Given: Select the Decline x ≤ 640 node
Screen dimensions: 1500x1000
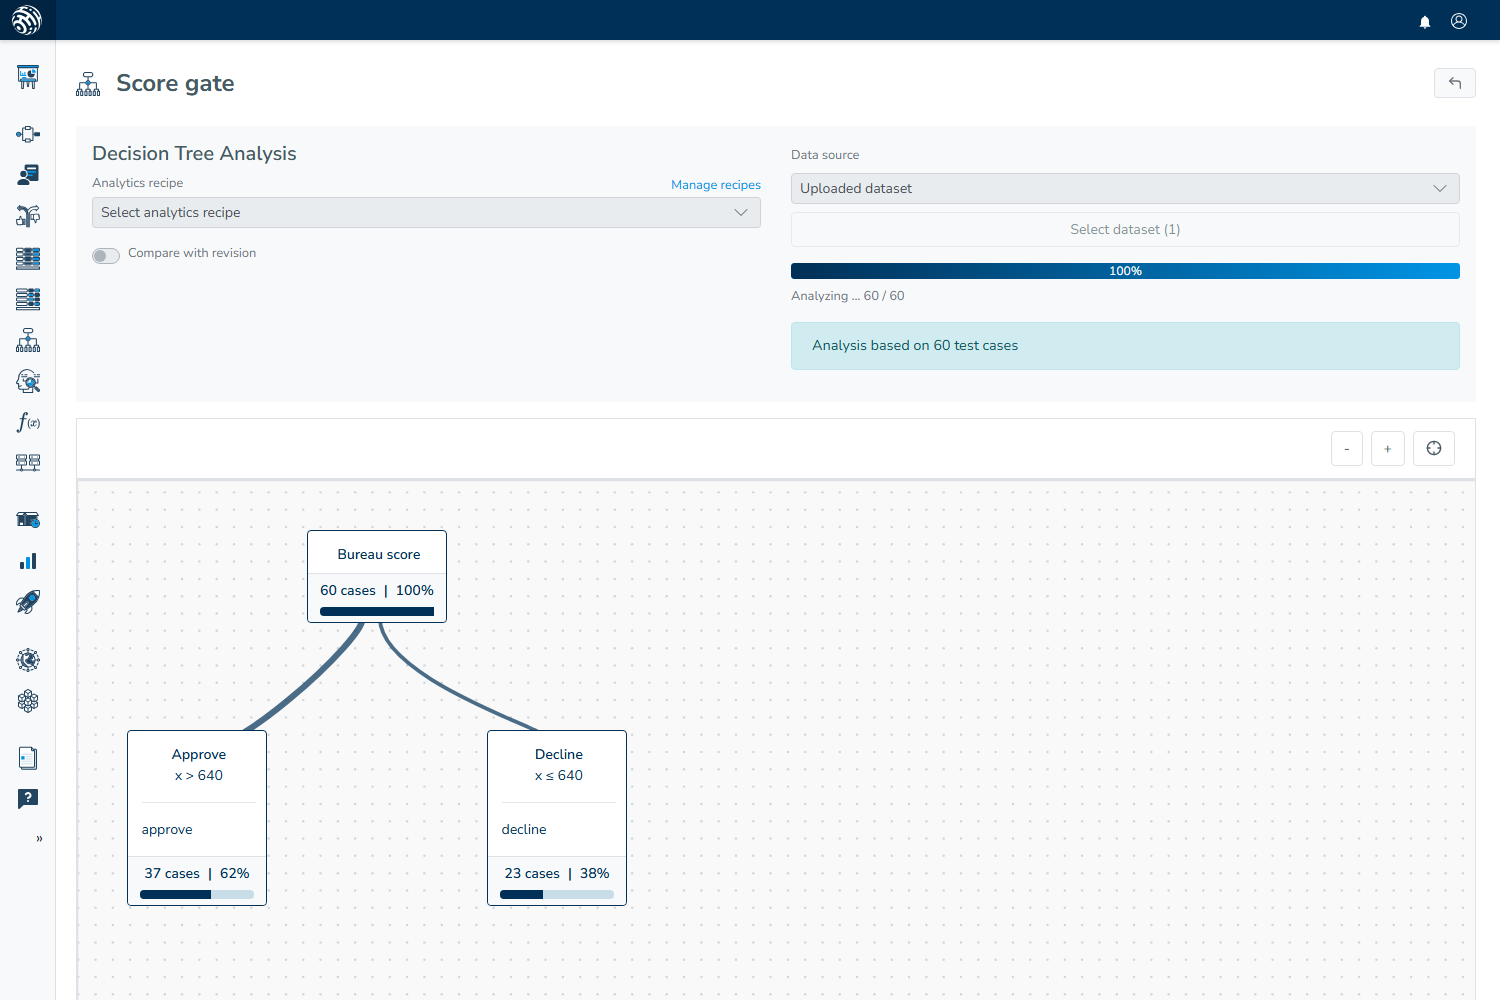Looking at the screenshot, I should 557,818.
